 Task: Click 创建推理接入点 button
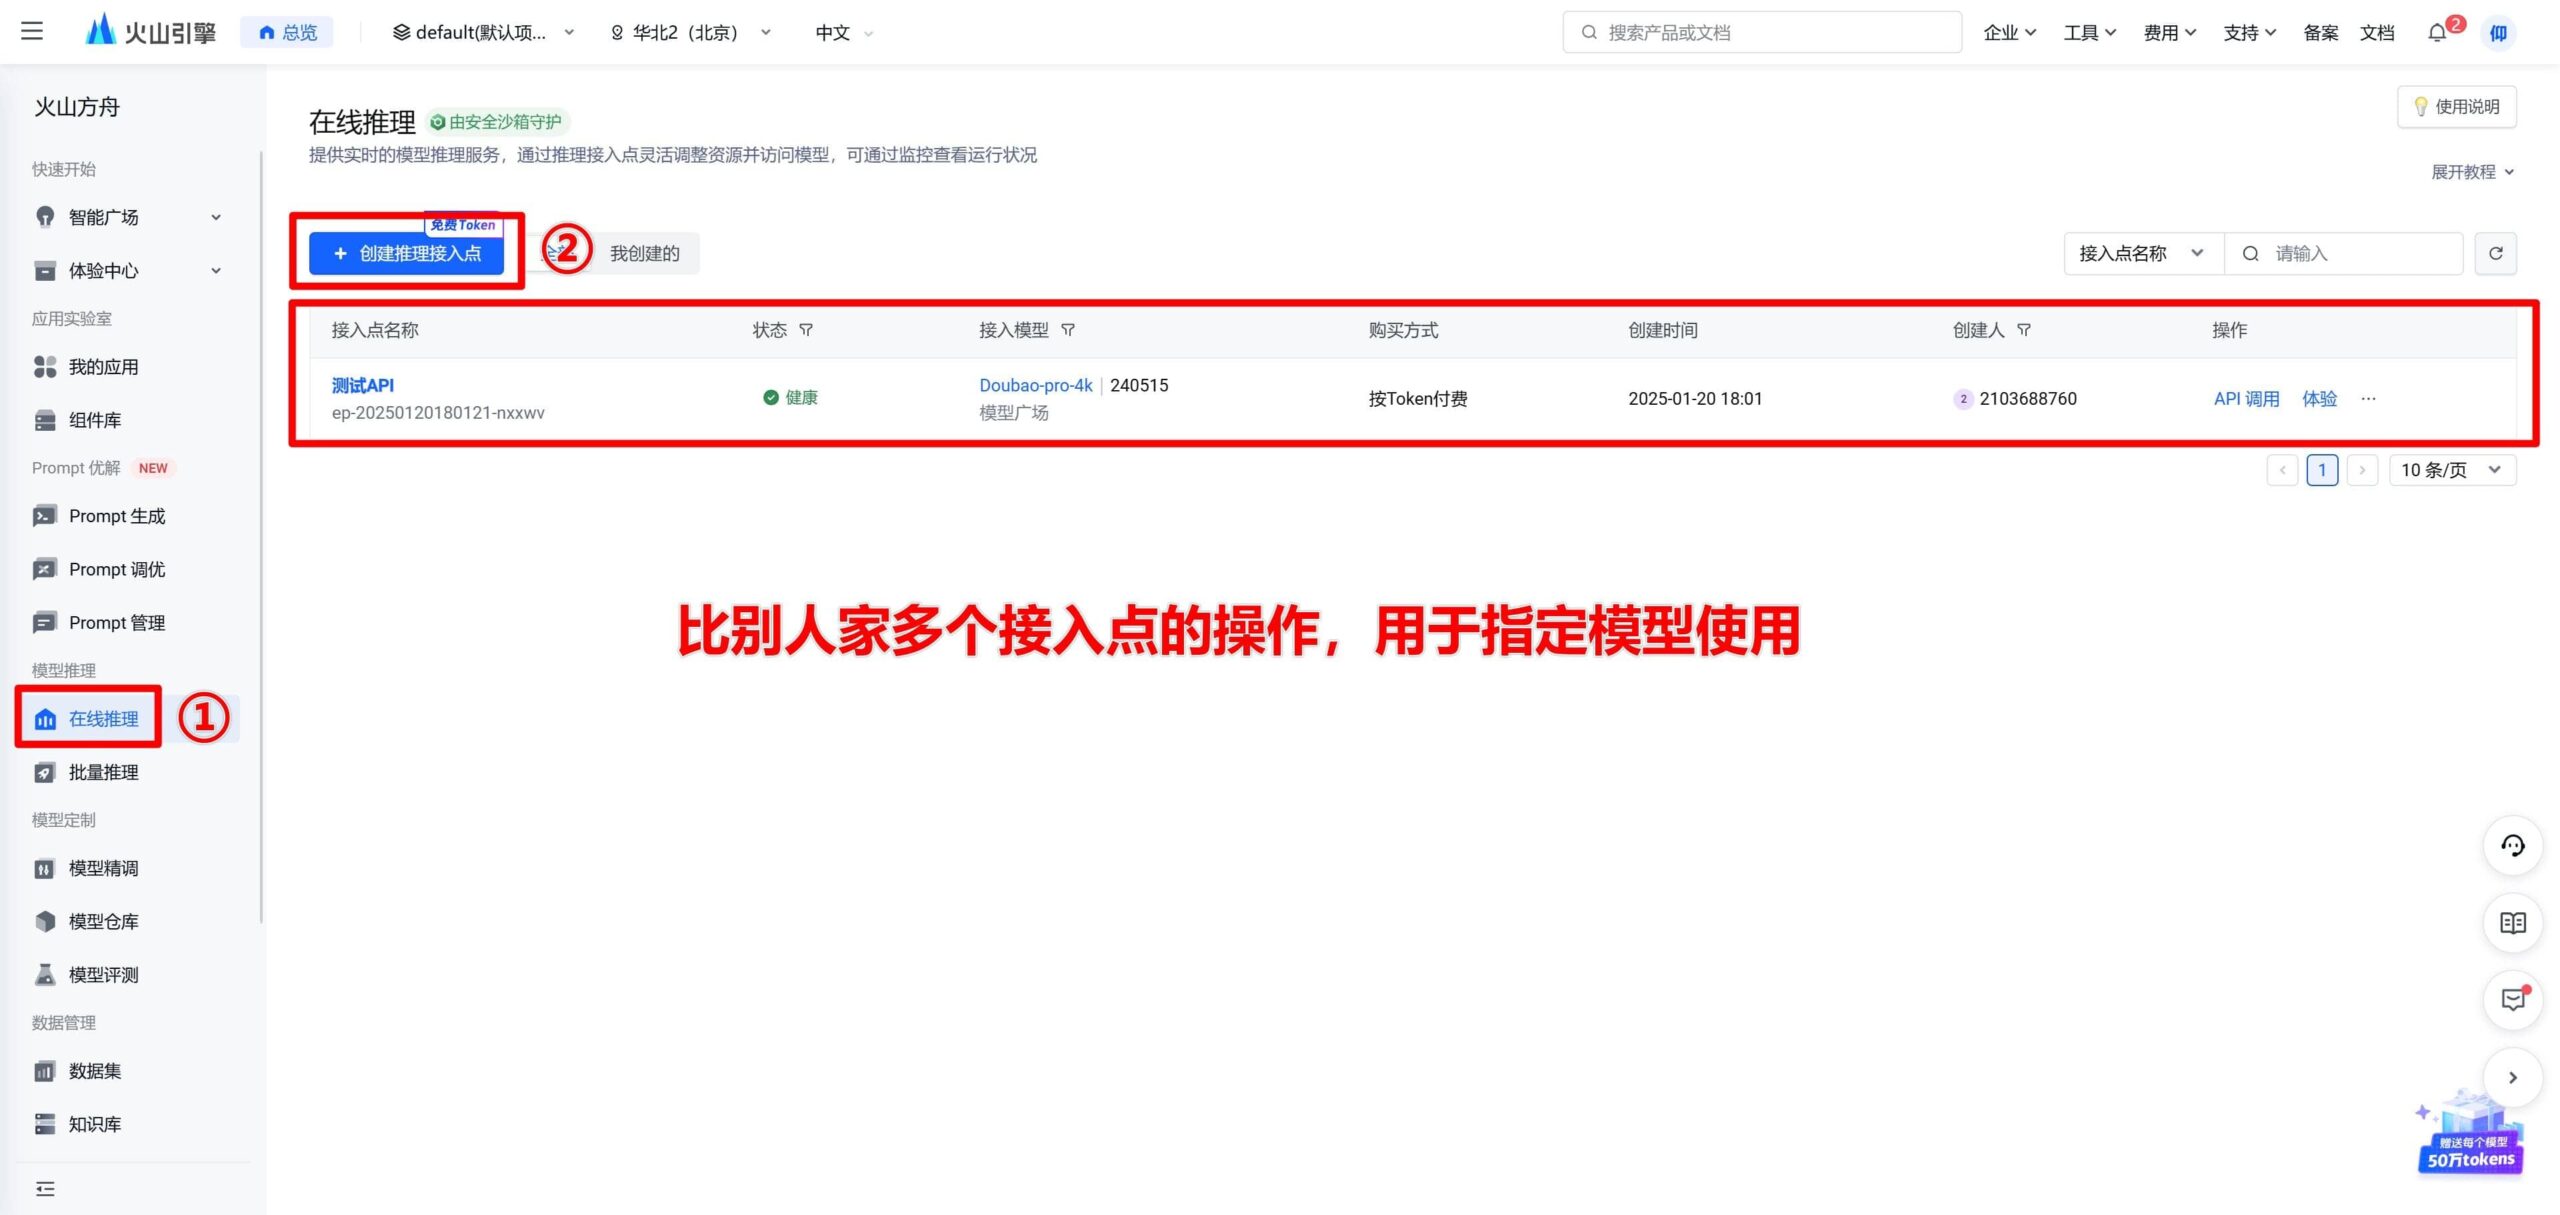406,253
